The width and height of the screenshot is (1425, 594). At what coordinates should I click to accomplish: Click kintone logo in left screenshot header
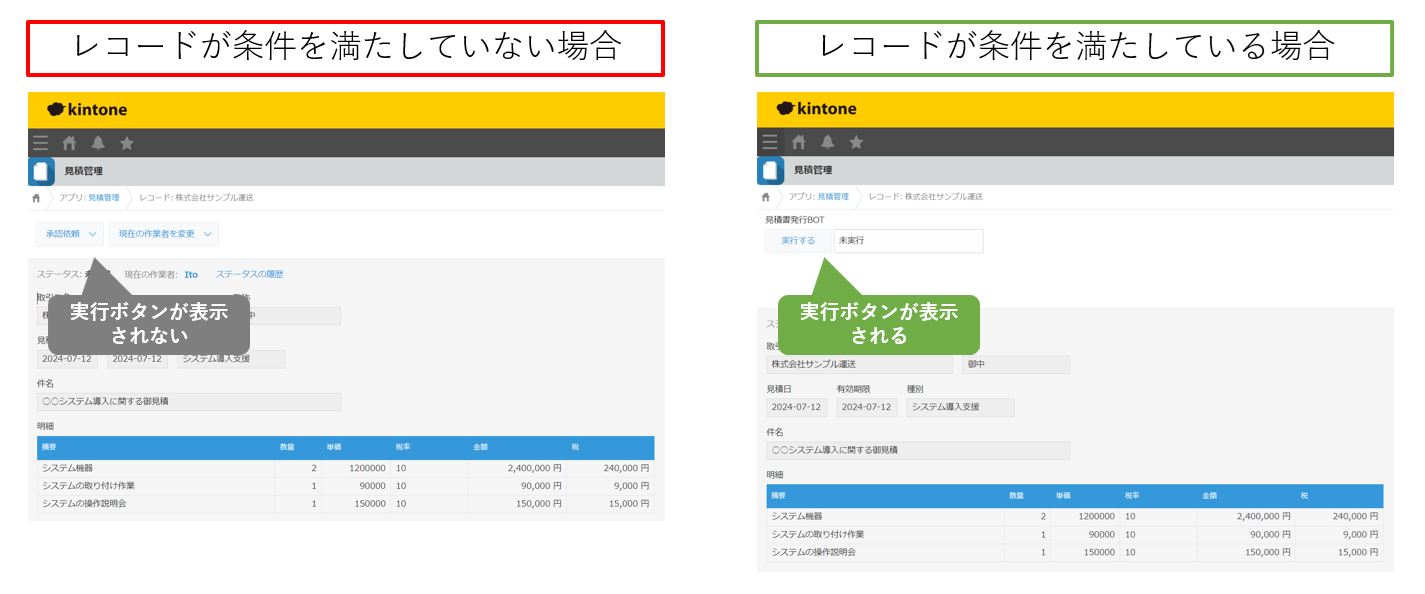tap(87, 109)
